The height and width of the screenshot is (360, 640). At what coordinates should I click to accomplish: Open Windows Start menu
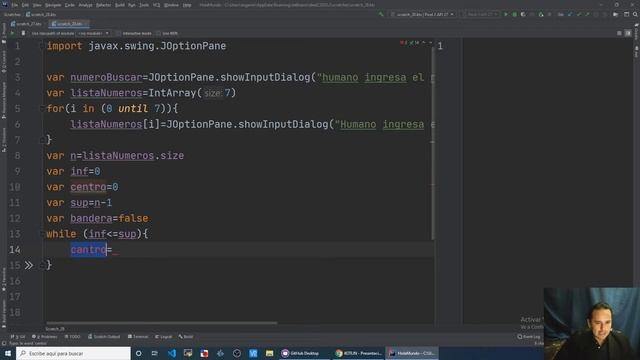tap(8, 353)
